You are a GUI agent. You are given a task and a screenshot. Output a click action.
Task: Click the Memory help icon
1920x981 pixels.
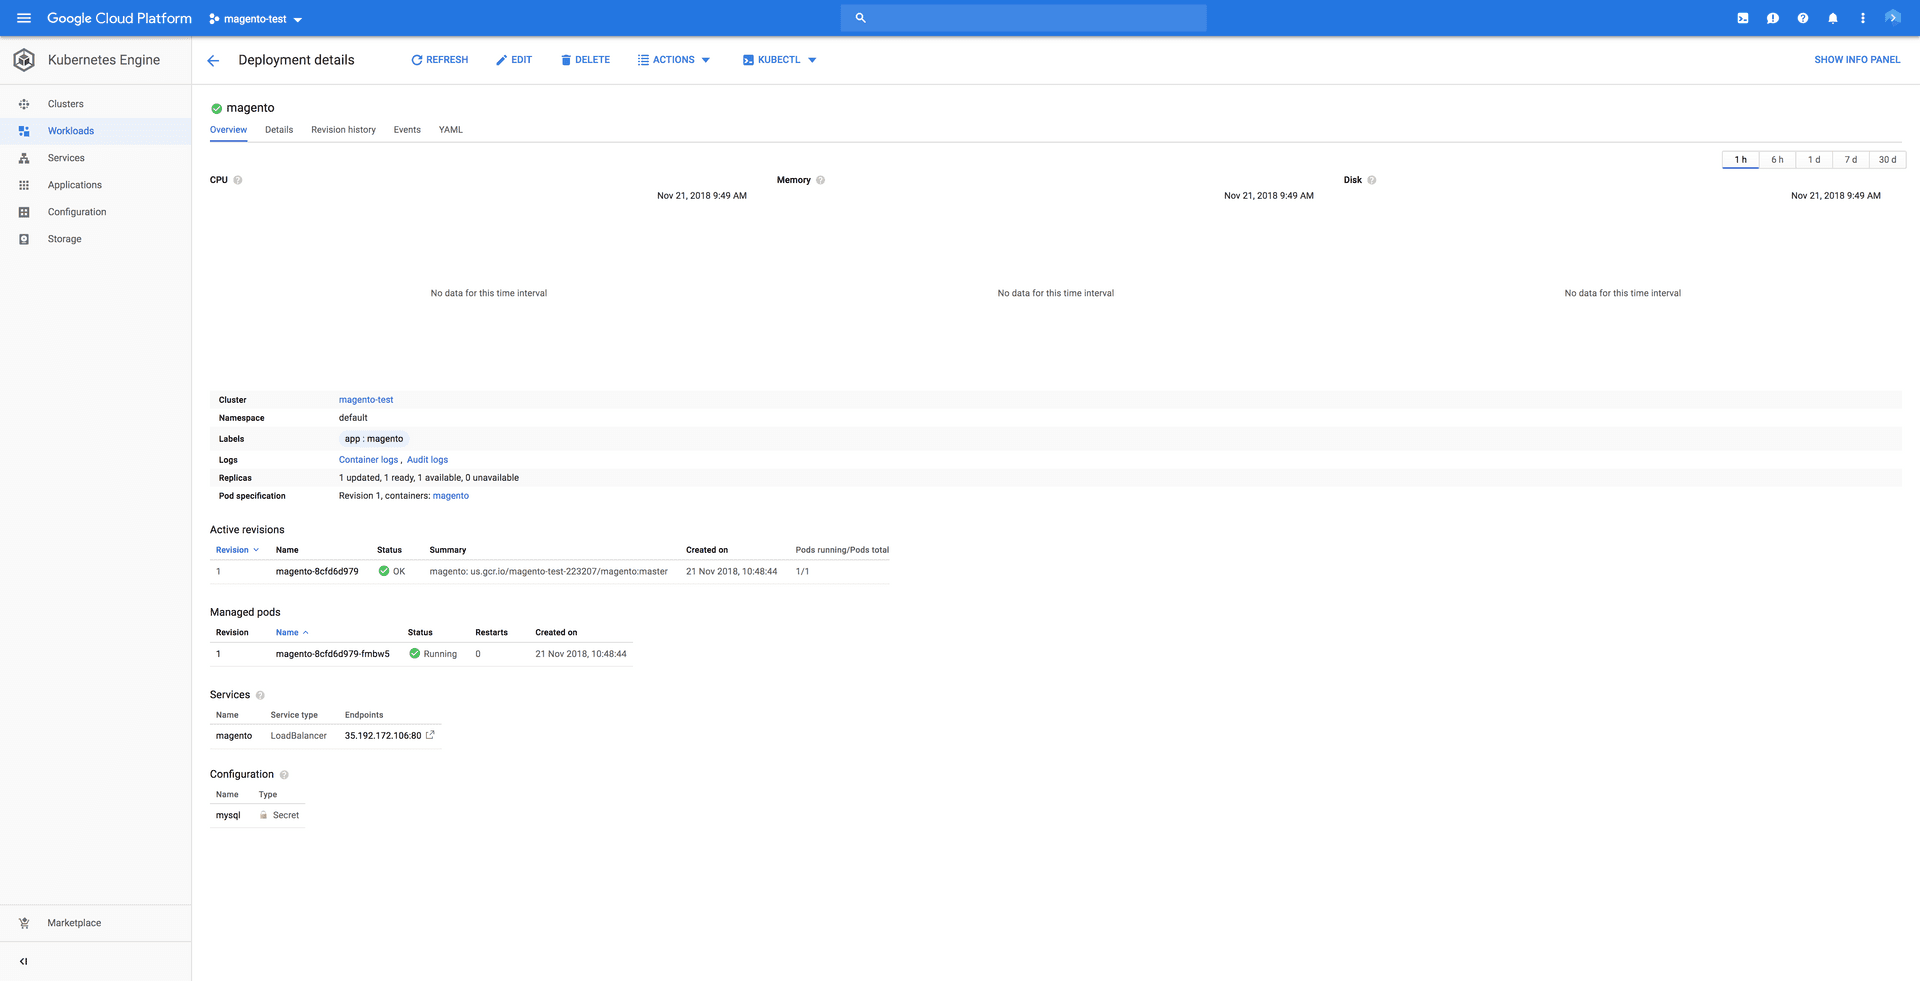click(x=820, y=180)
